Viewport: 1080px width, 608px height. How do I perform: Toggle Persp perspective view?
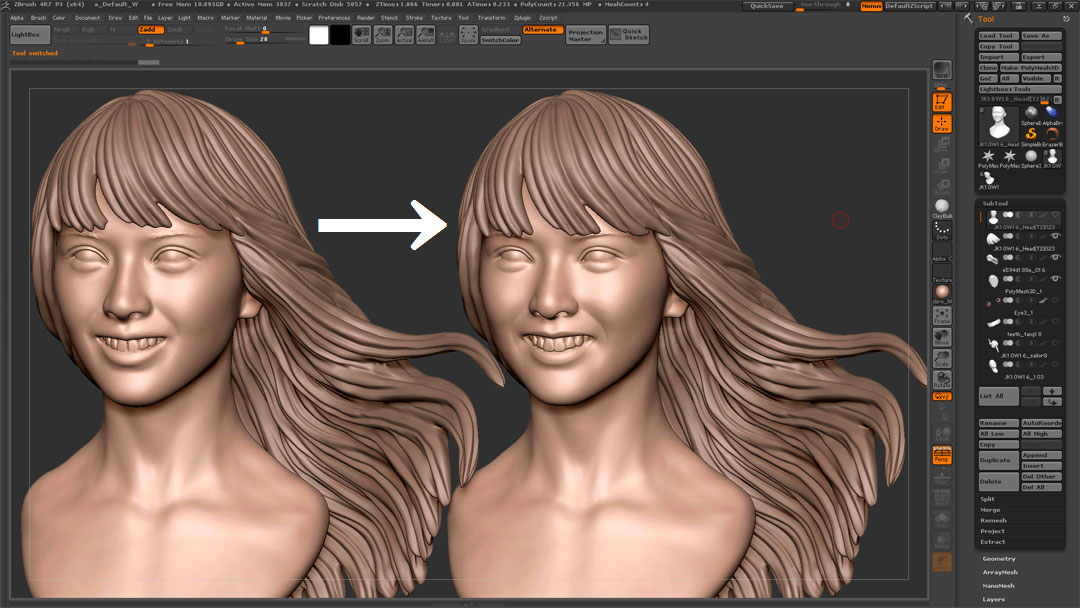942,455
